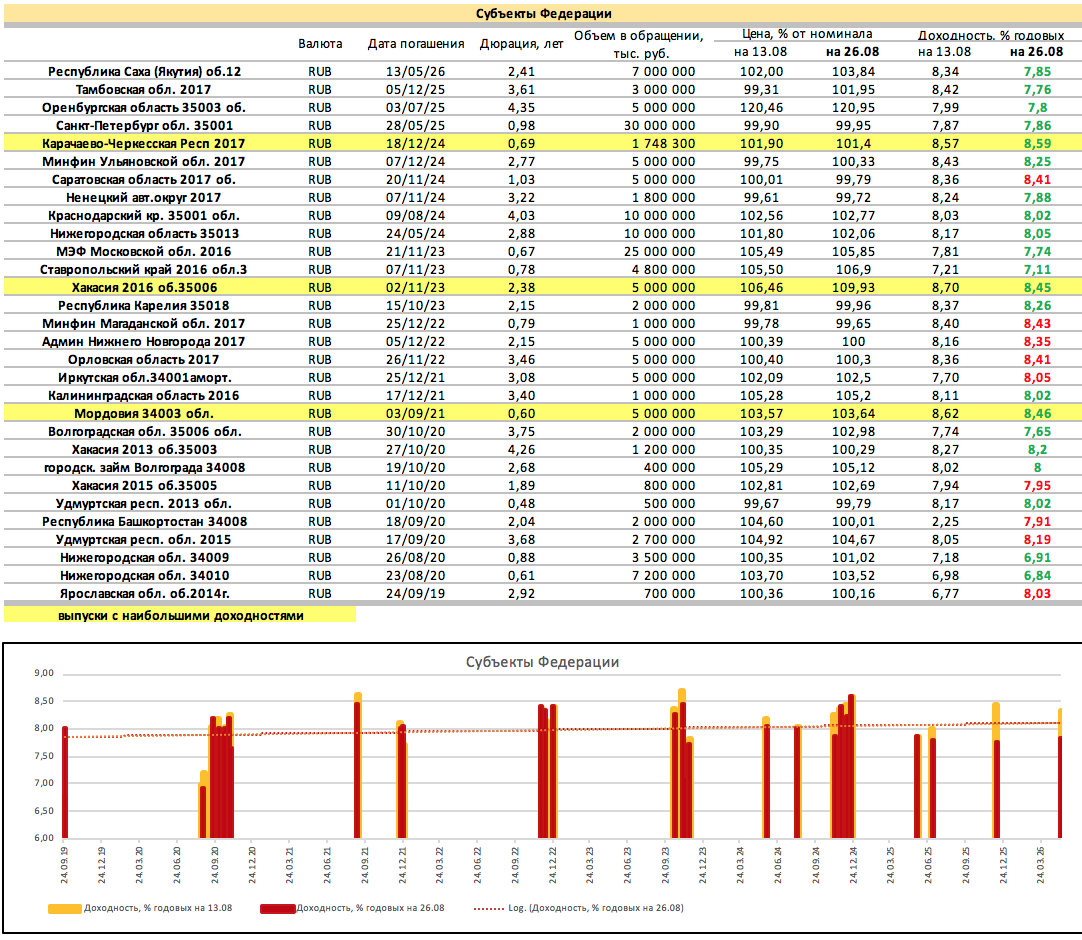This screenshot has height=940, width=1082.
Task: Click the yellow "выпуски с наибольшими доходностями" note
Action: point(180,616)
